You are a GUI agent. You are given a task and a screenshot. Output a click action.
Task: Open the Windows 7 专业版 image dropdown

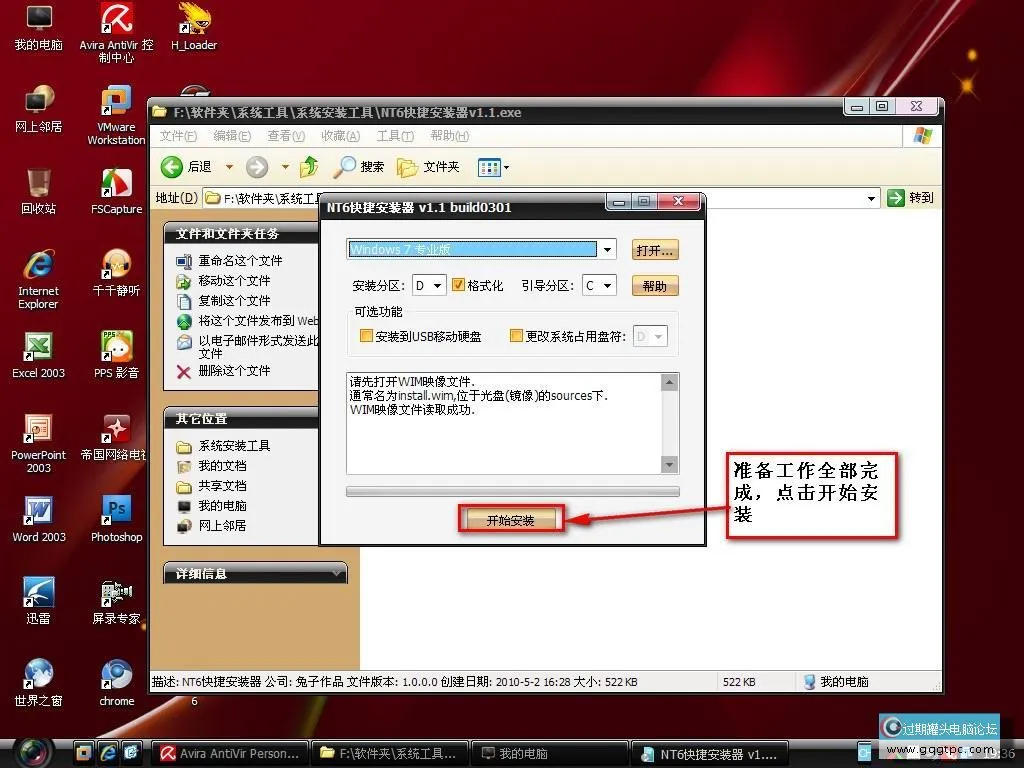[x=606, y=248]
